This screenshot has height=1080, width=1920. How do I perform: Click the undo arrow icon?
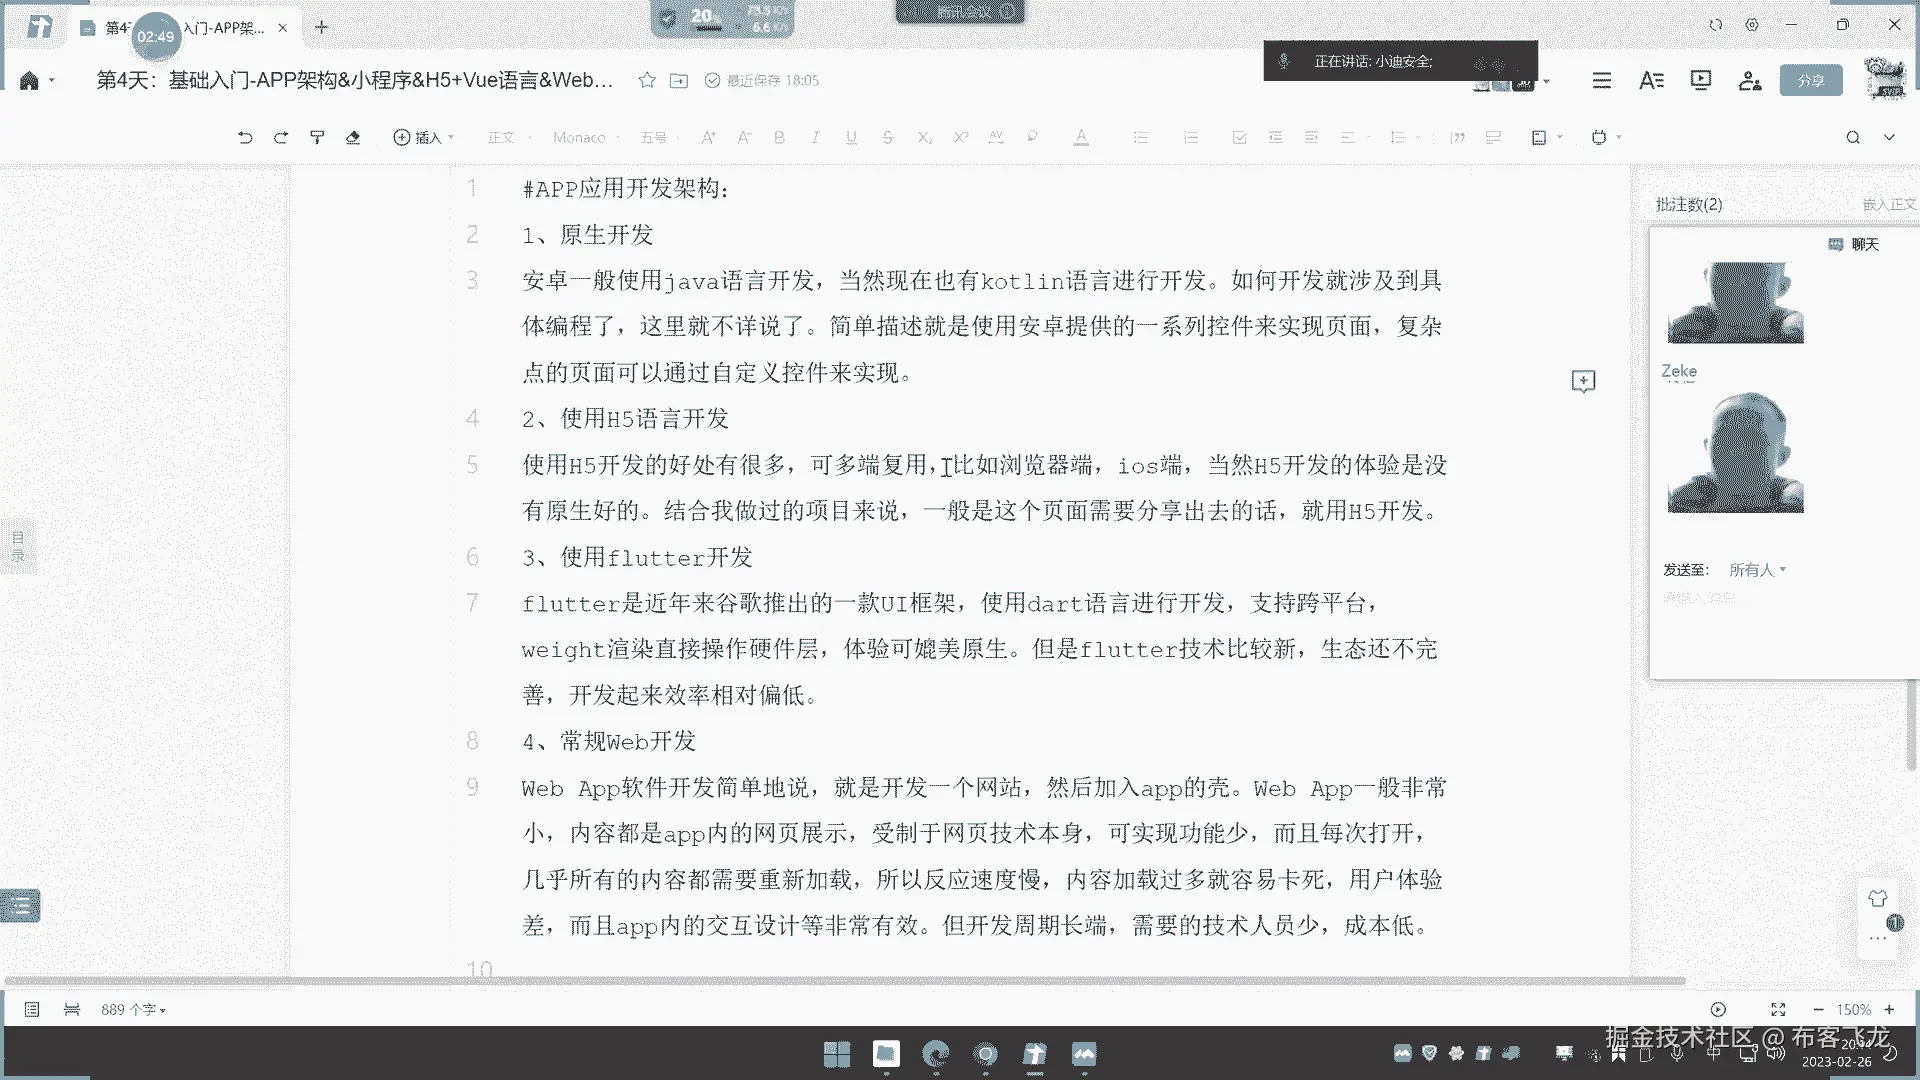point(245,138)
